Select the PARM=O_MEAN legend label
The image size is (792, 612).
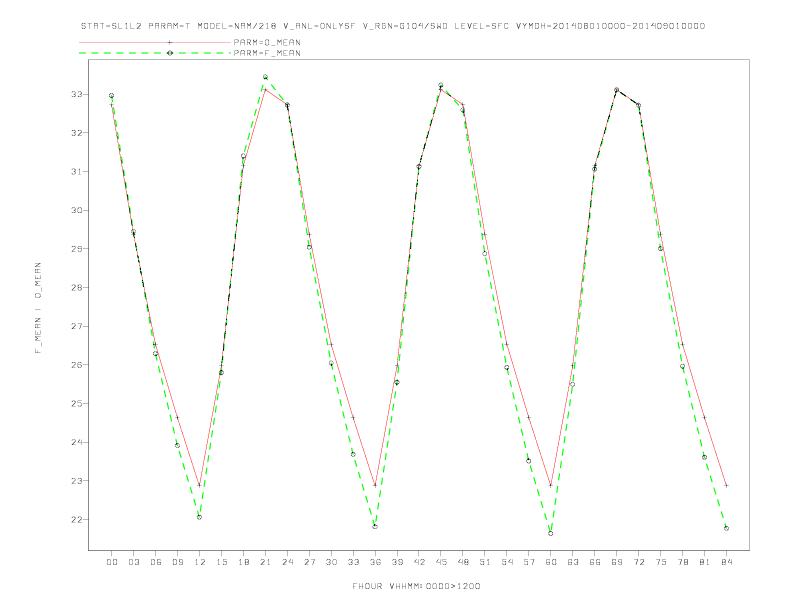(267, 42)
